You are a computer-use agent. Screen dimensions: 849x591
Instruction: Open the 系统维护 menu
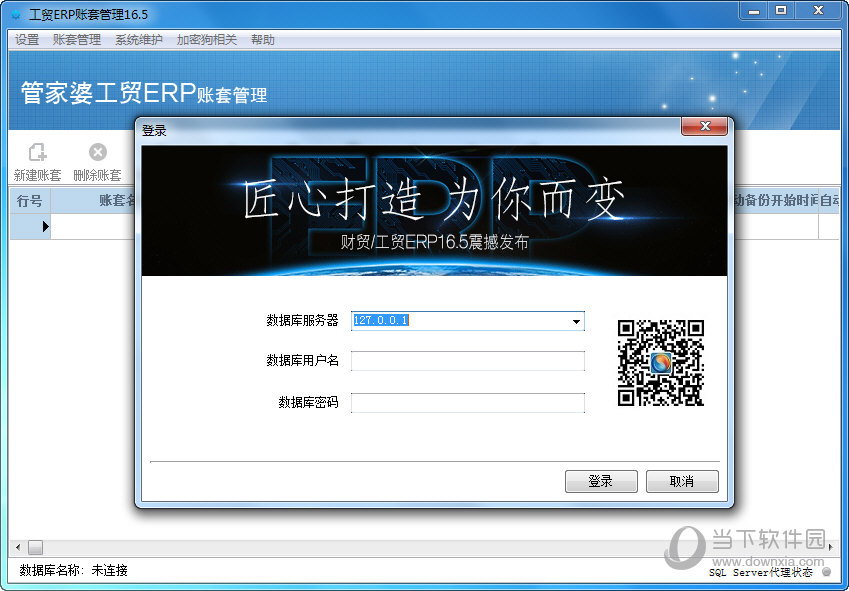pyautogui.click(x=139, y=40)
